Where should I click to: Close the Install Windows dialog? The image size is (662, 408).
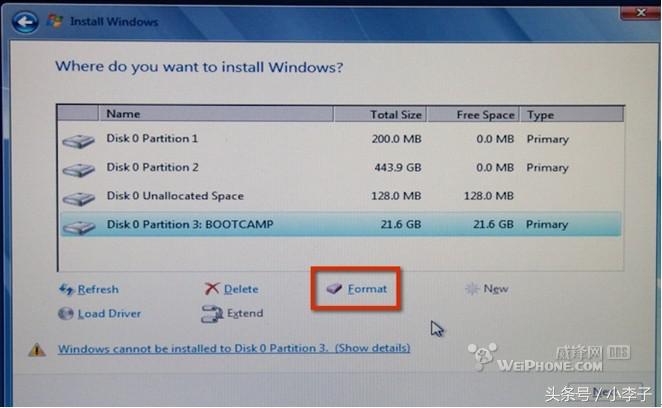pos(640,13)
